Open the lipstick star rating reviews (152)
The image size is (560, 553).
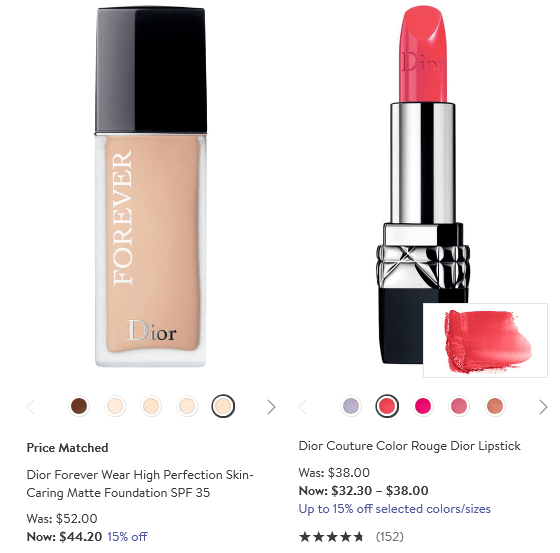[x=351, y=537]
